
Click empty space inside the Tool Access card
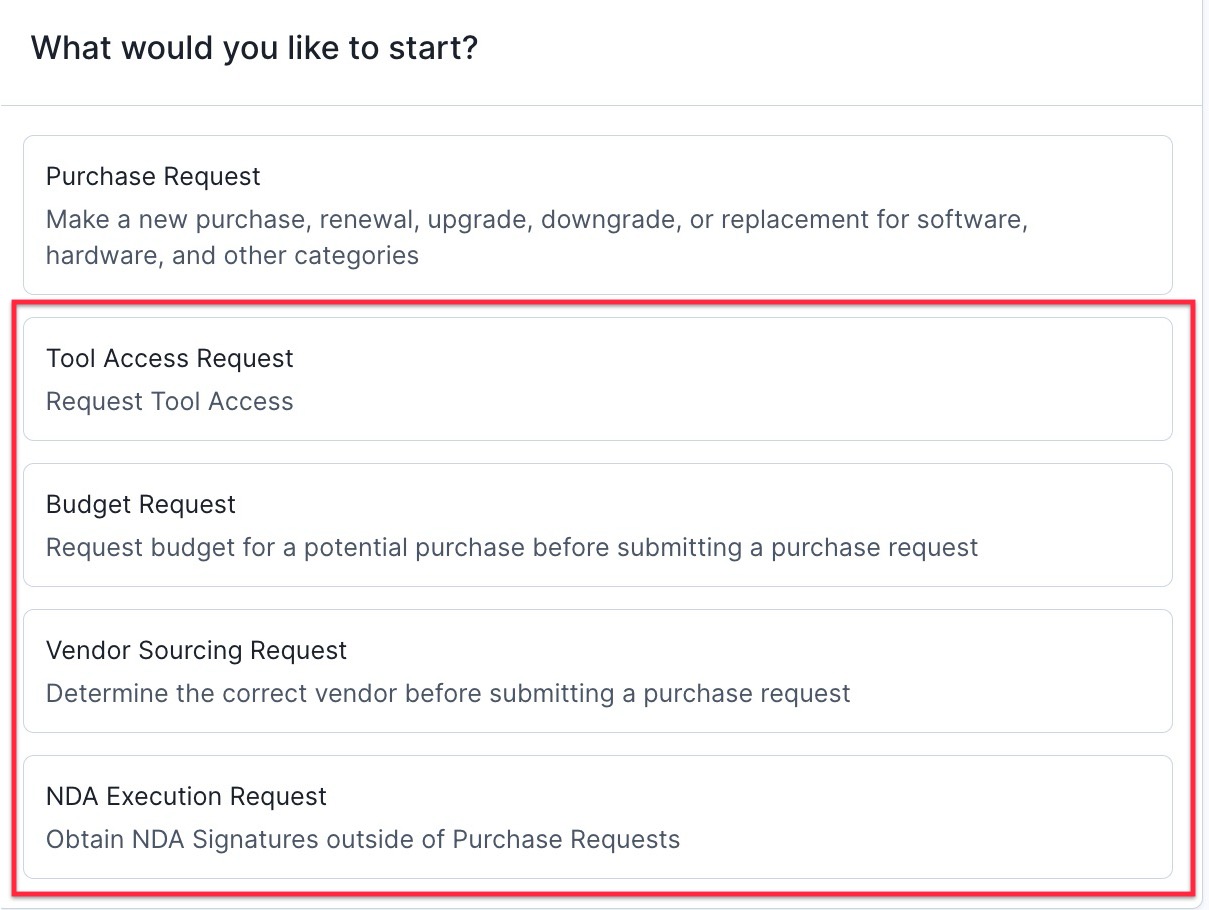(x=750, y=380)
